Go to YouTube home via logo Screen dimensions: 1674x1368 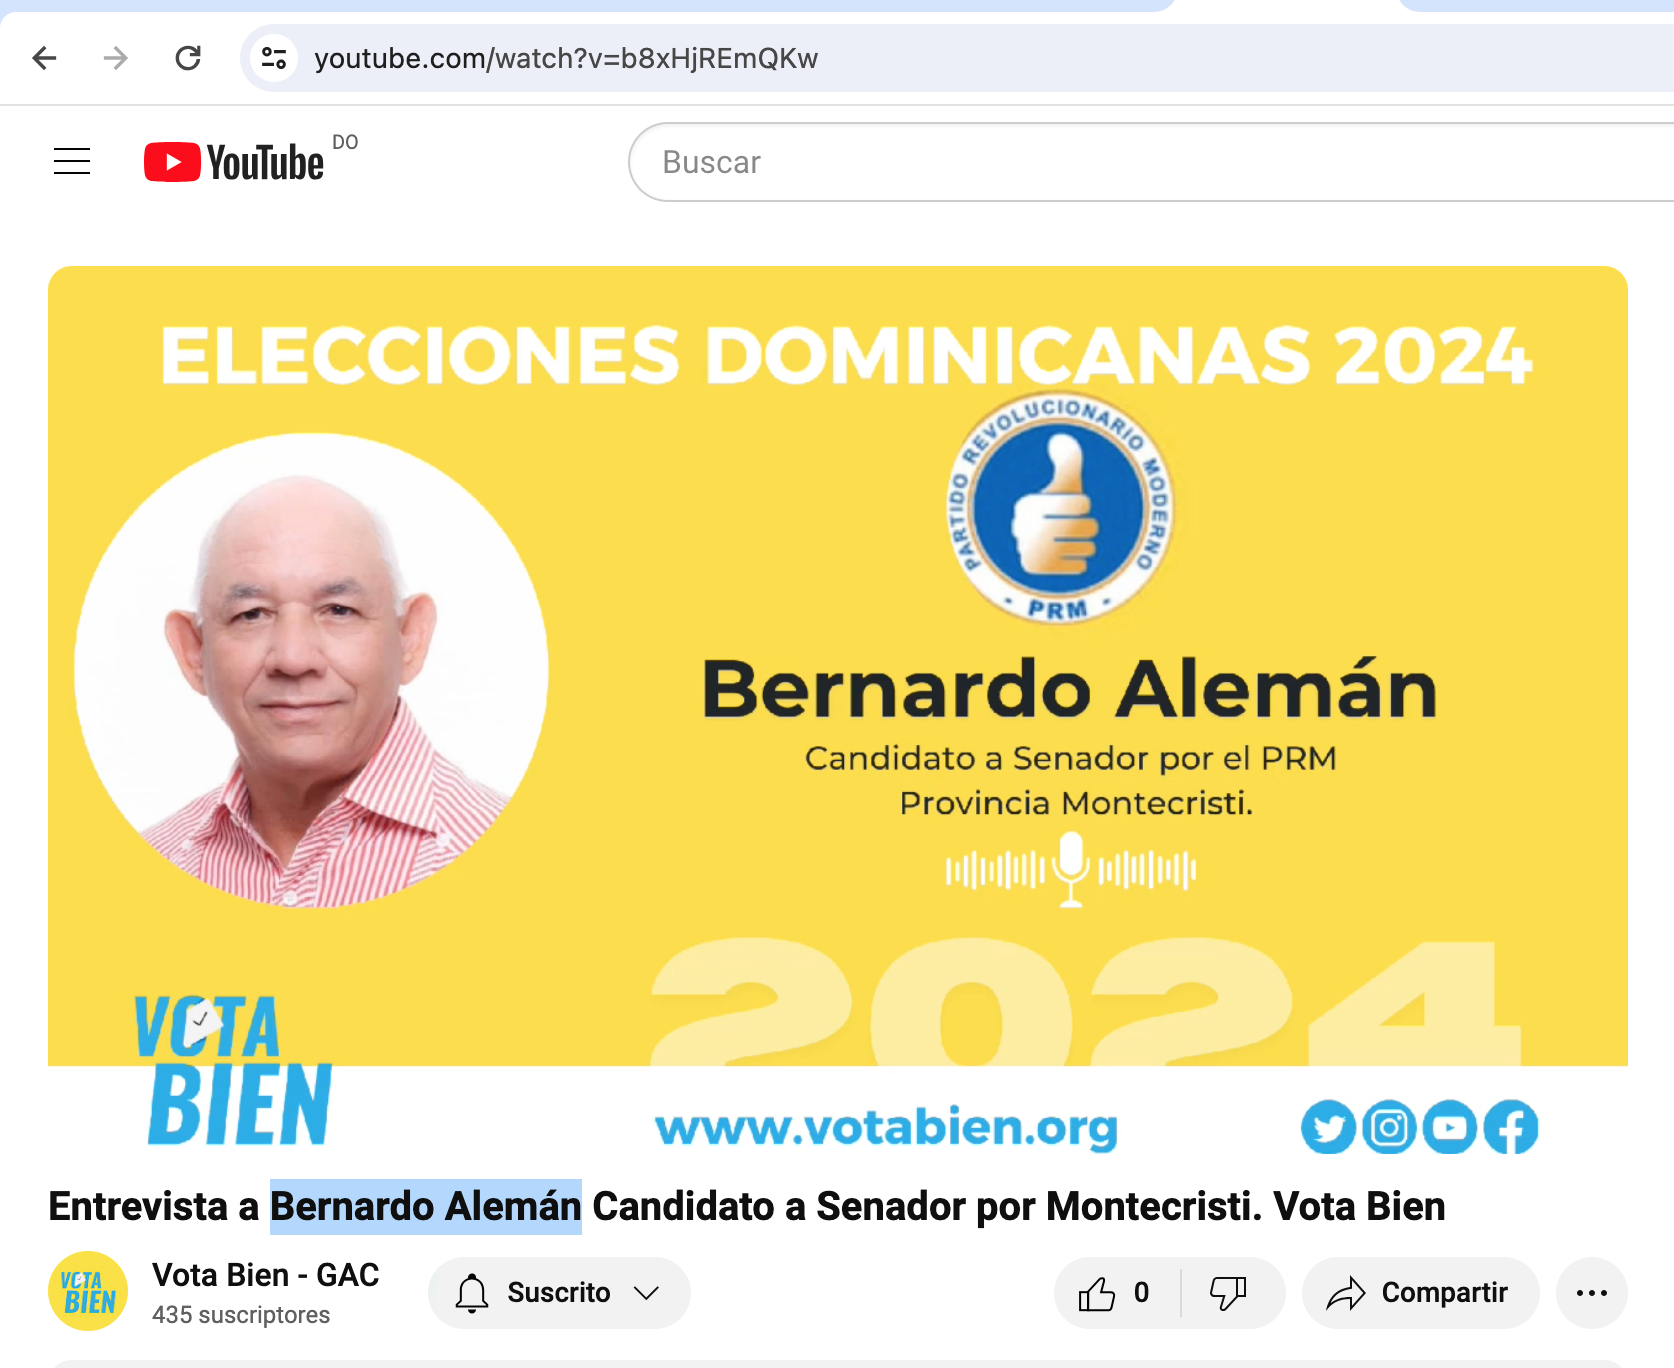click(x=234, y=162)
